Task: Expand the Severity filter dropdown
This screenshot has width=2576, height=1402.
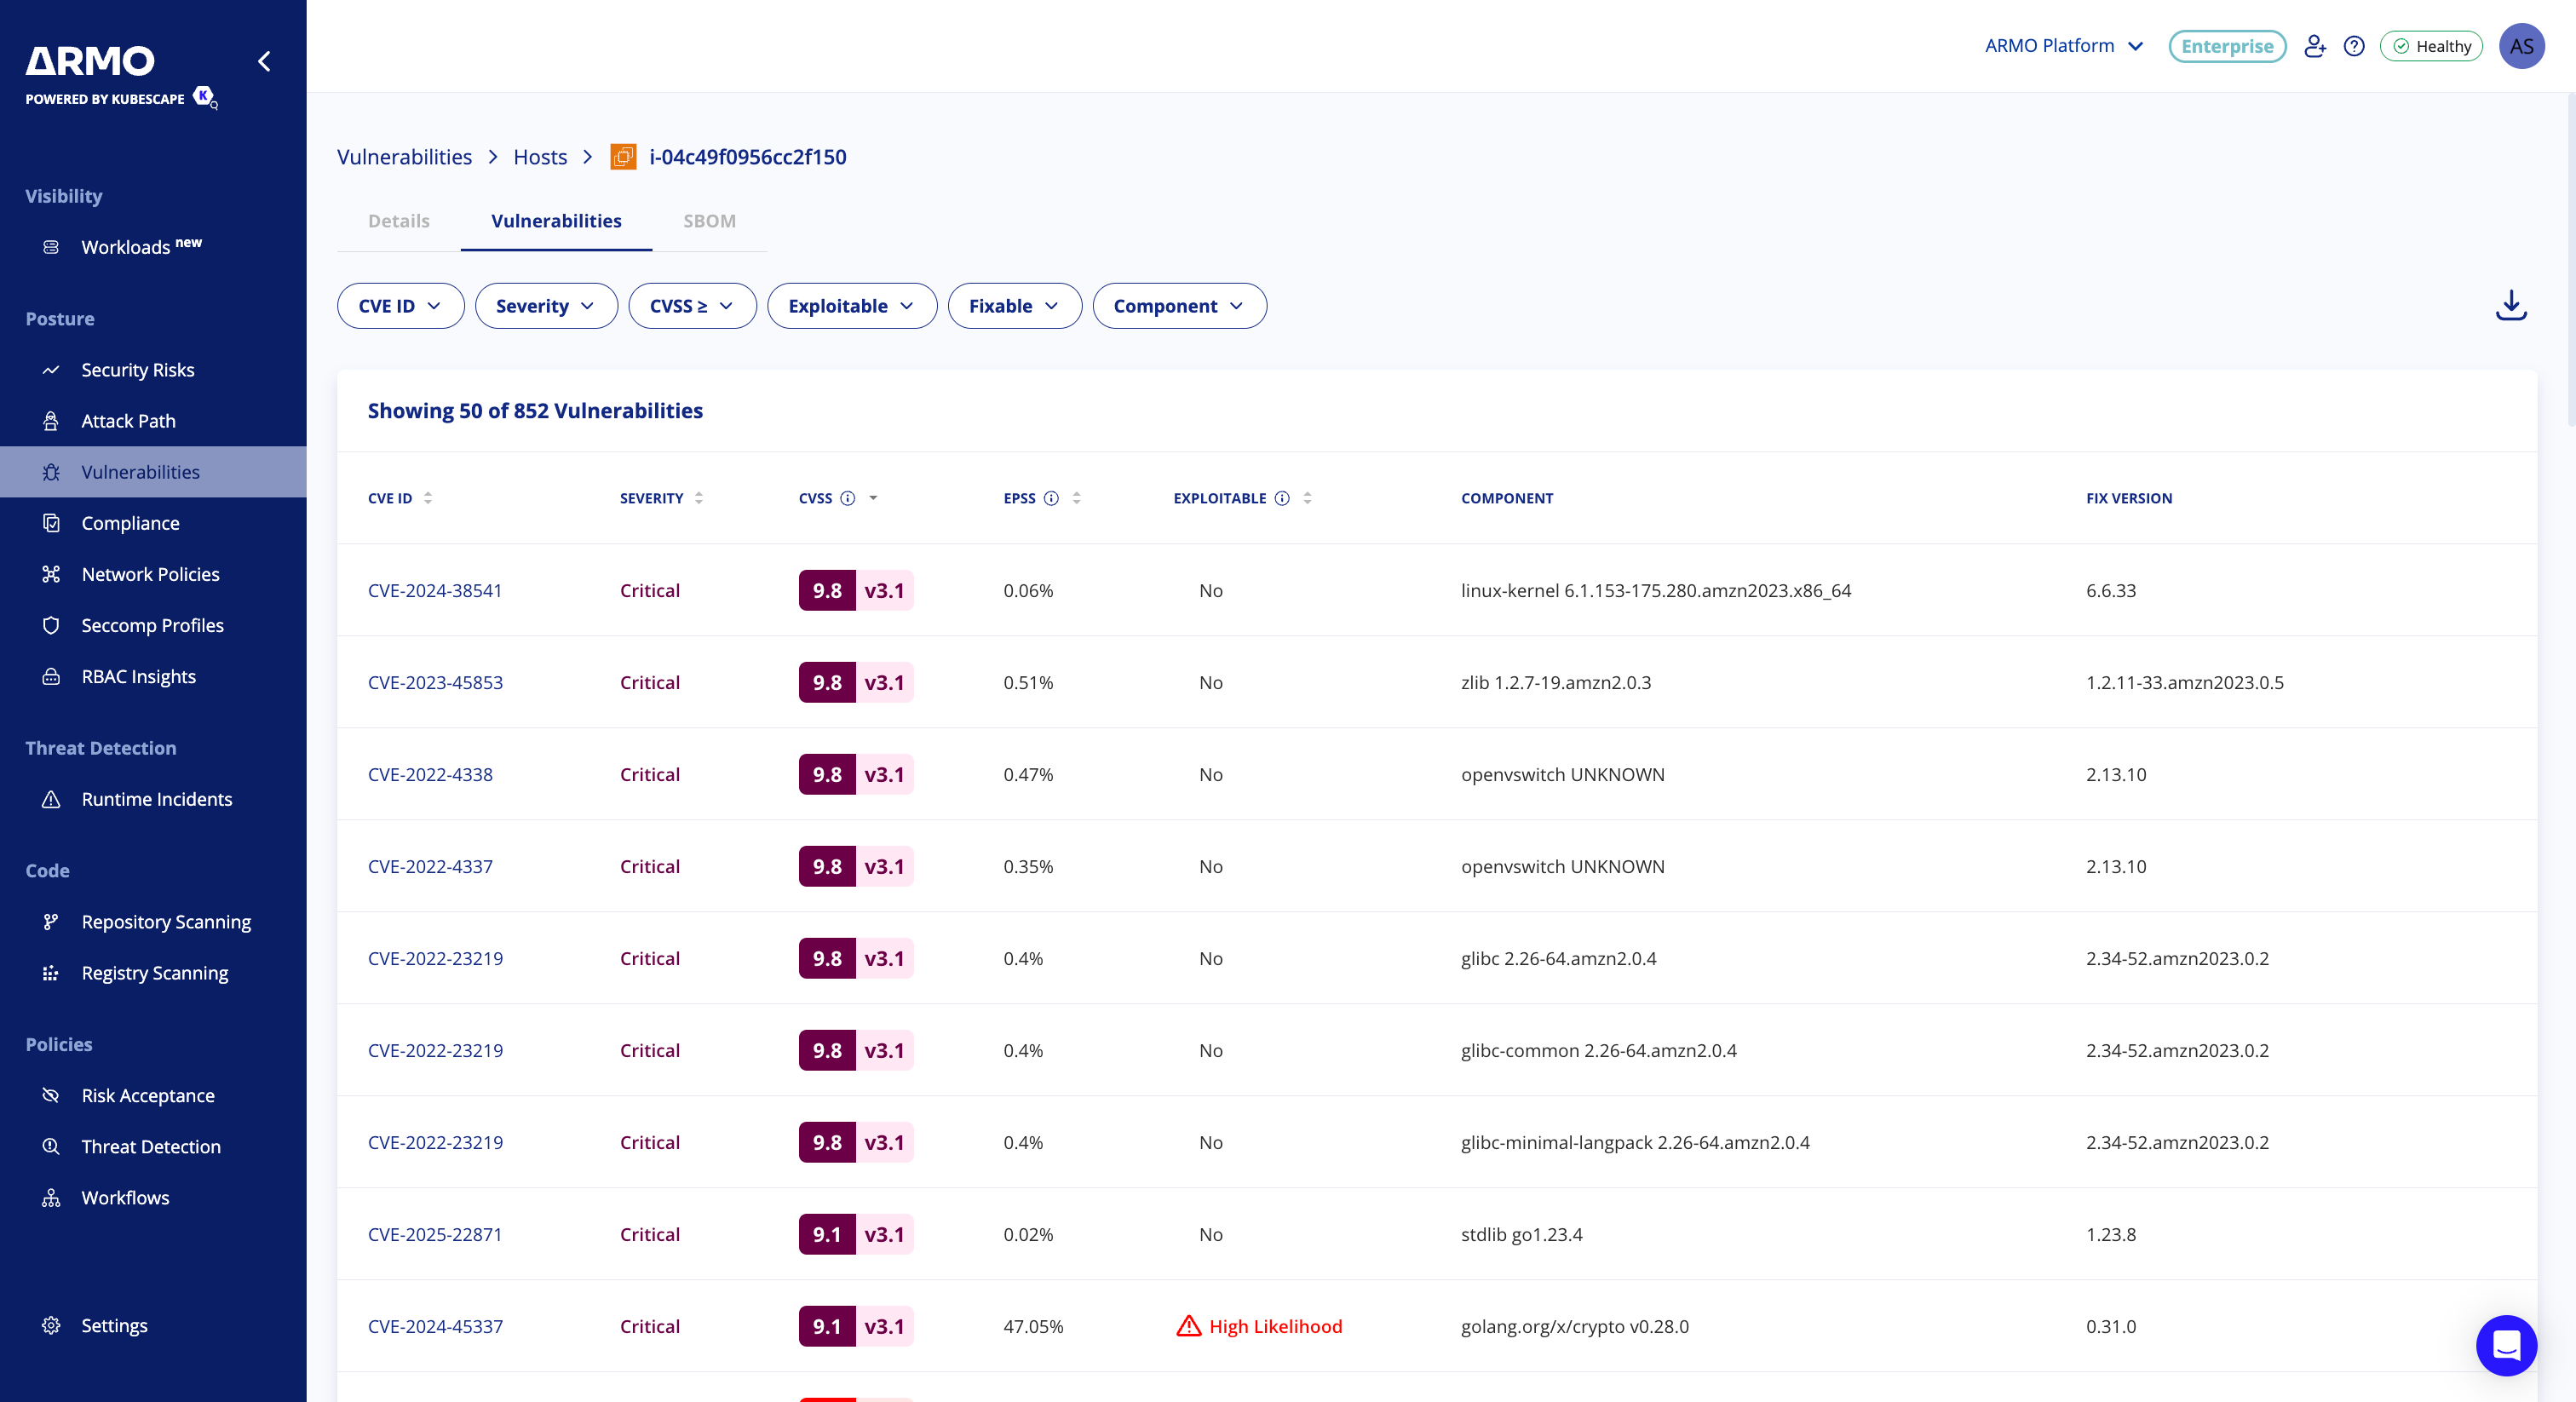Action: pyautogui.click(x=545, y=306)
